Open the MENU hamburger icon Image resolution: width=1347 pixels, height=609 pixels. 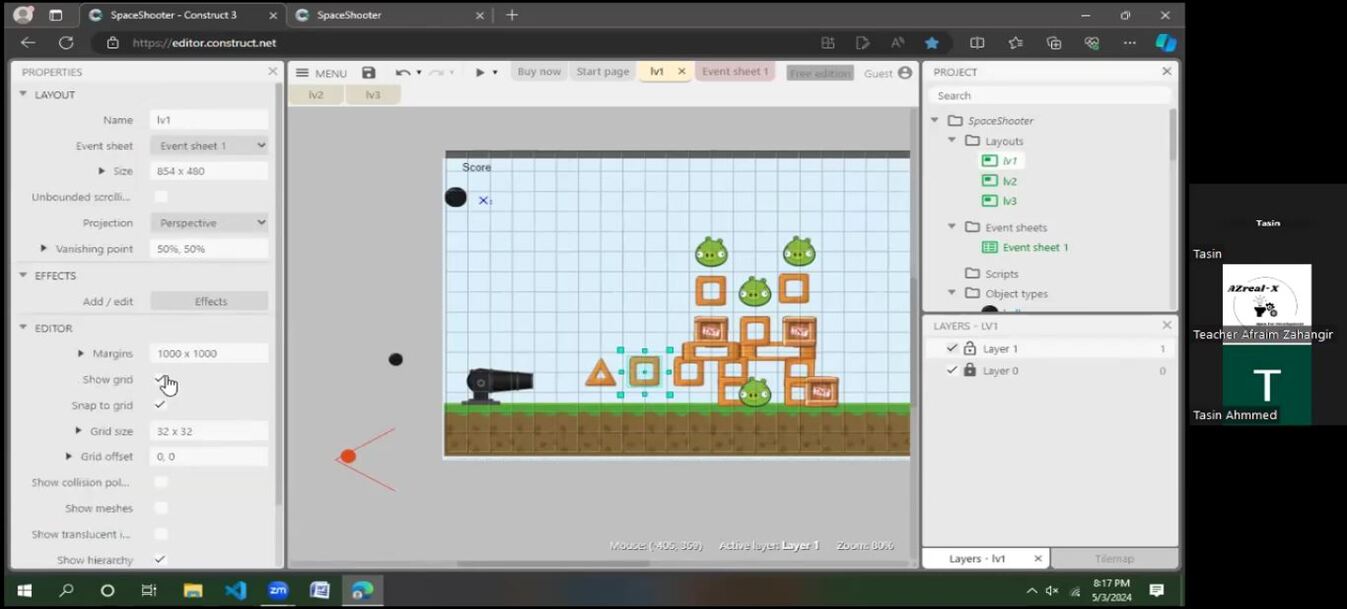pyautogui.click(x=302, y=73)
